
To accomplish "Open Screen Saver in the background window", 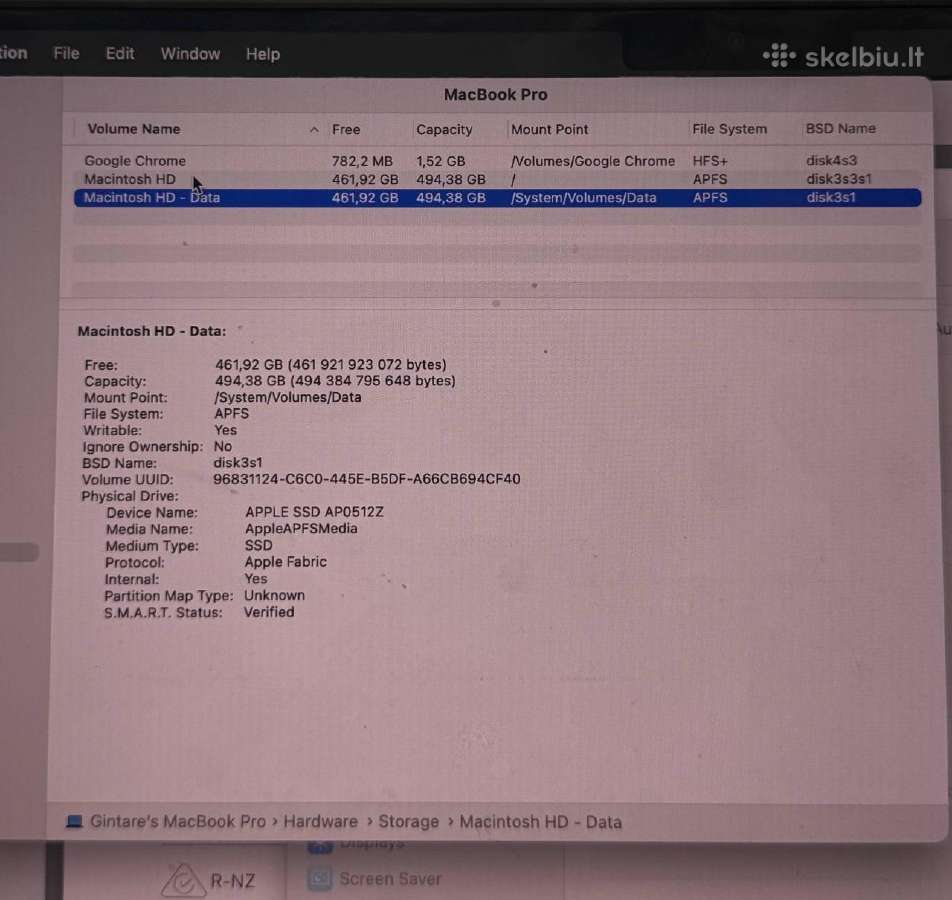I will (x=390, y=879).
